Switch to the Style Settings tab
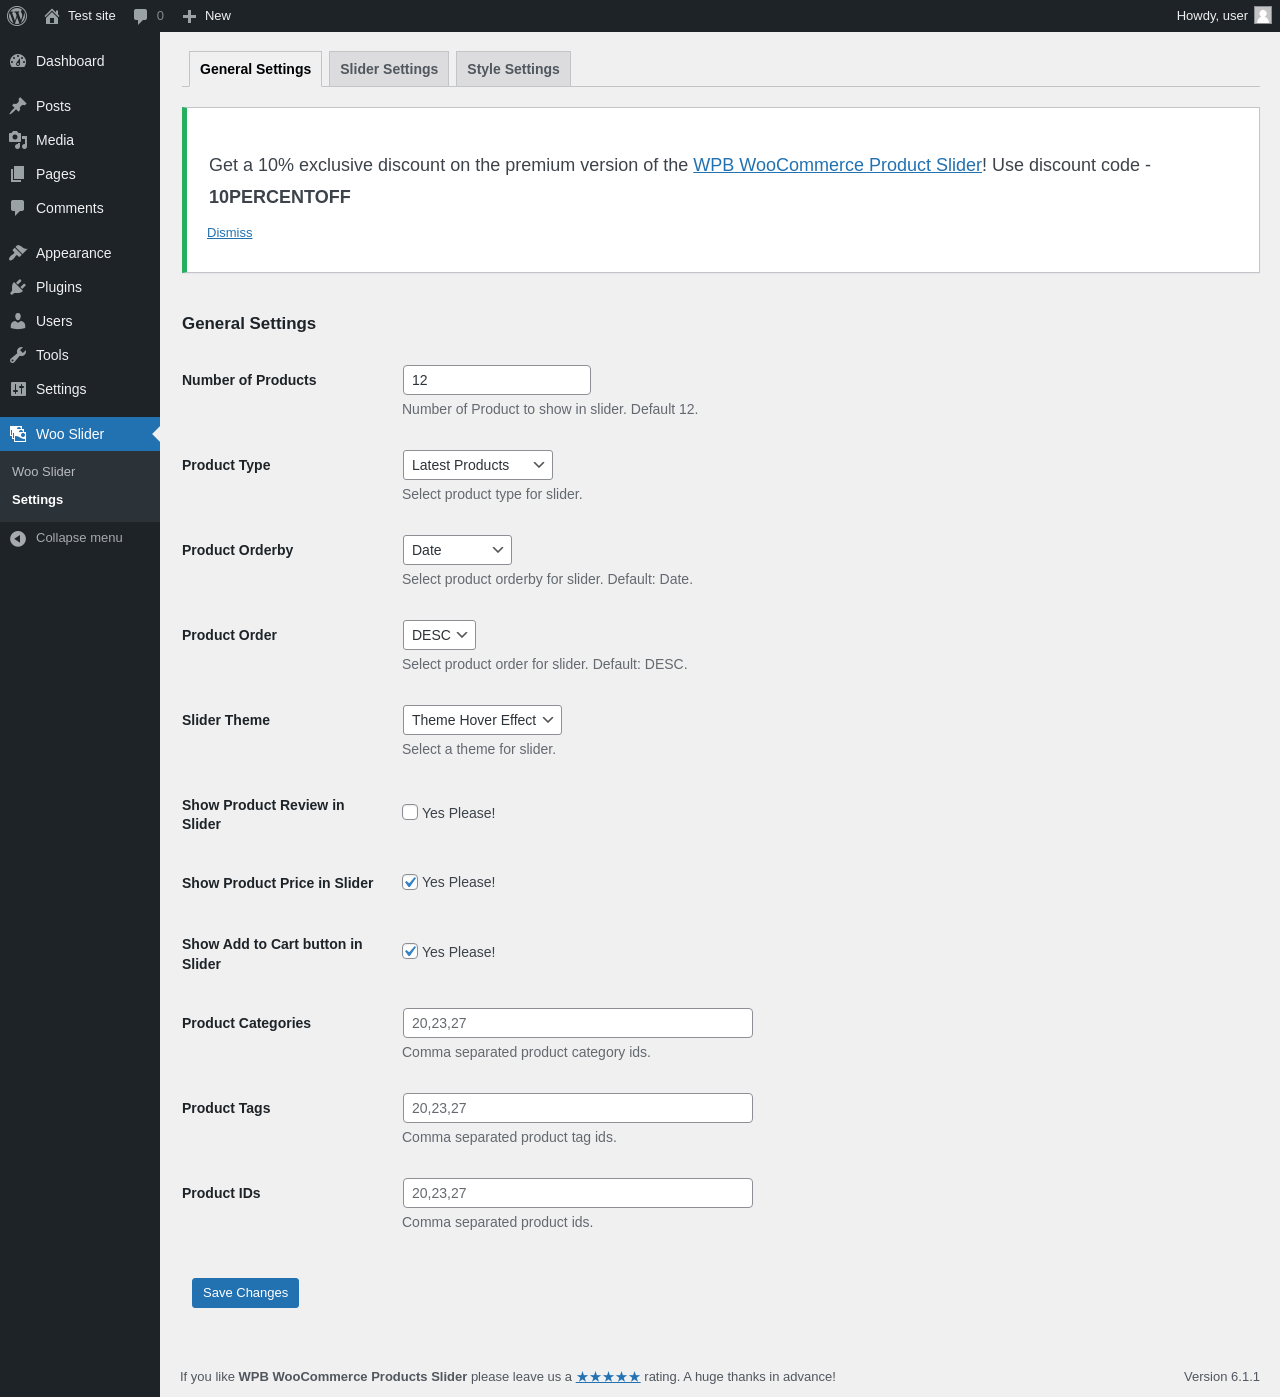Image resolution: width=1280 pixels, height=1397 pixels. pyautogui.click(x=513, y=69)
